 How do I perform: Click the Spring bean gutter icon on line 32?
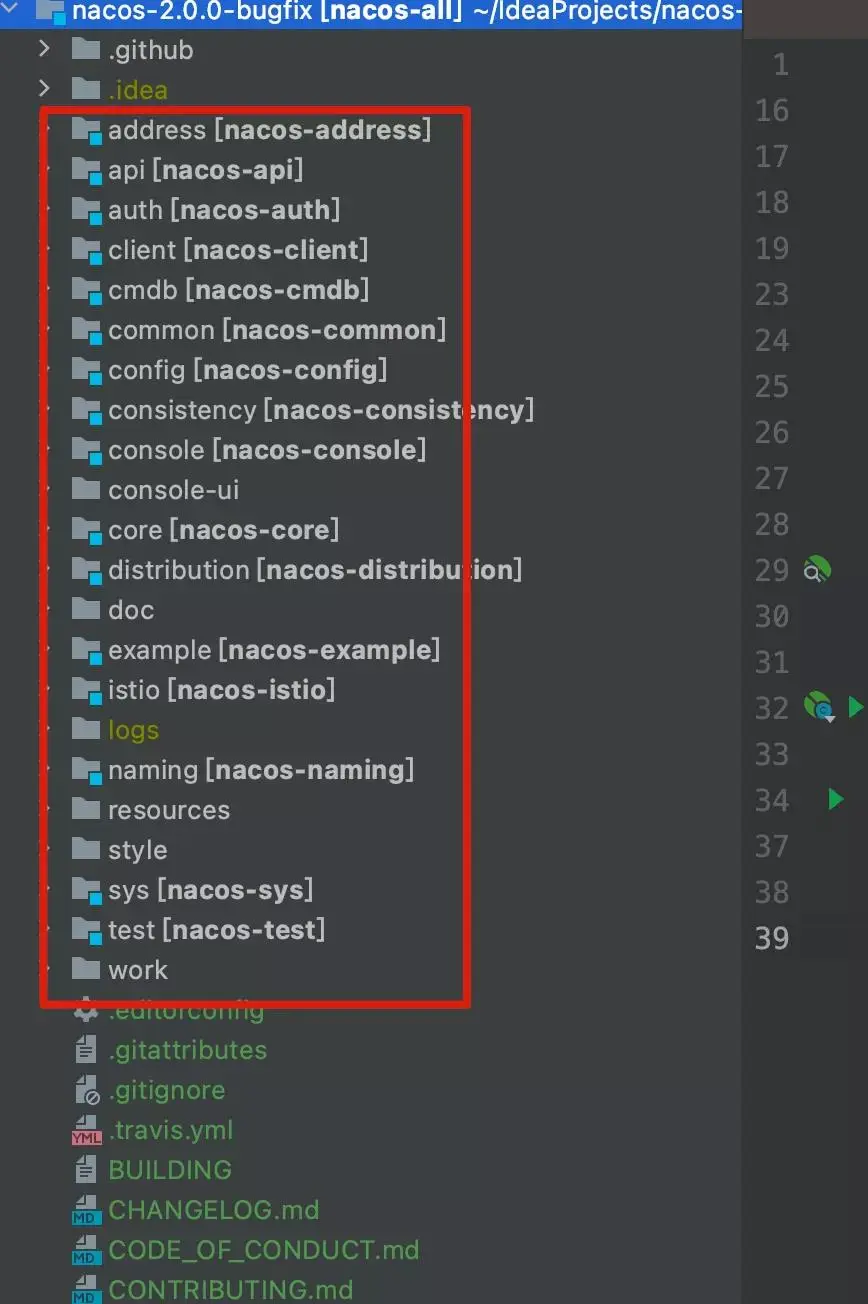[x=818, y=706]
